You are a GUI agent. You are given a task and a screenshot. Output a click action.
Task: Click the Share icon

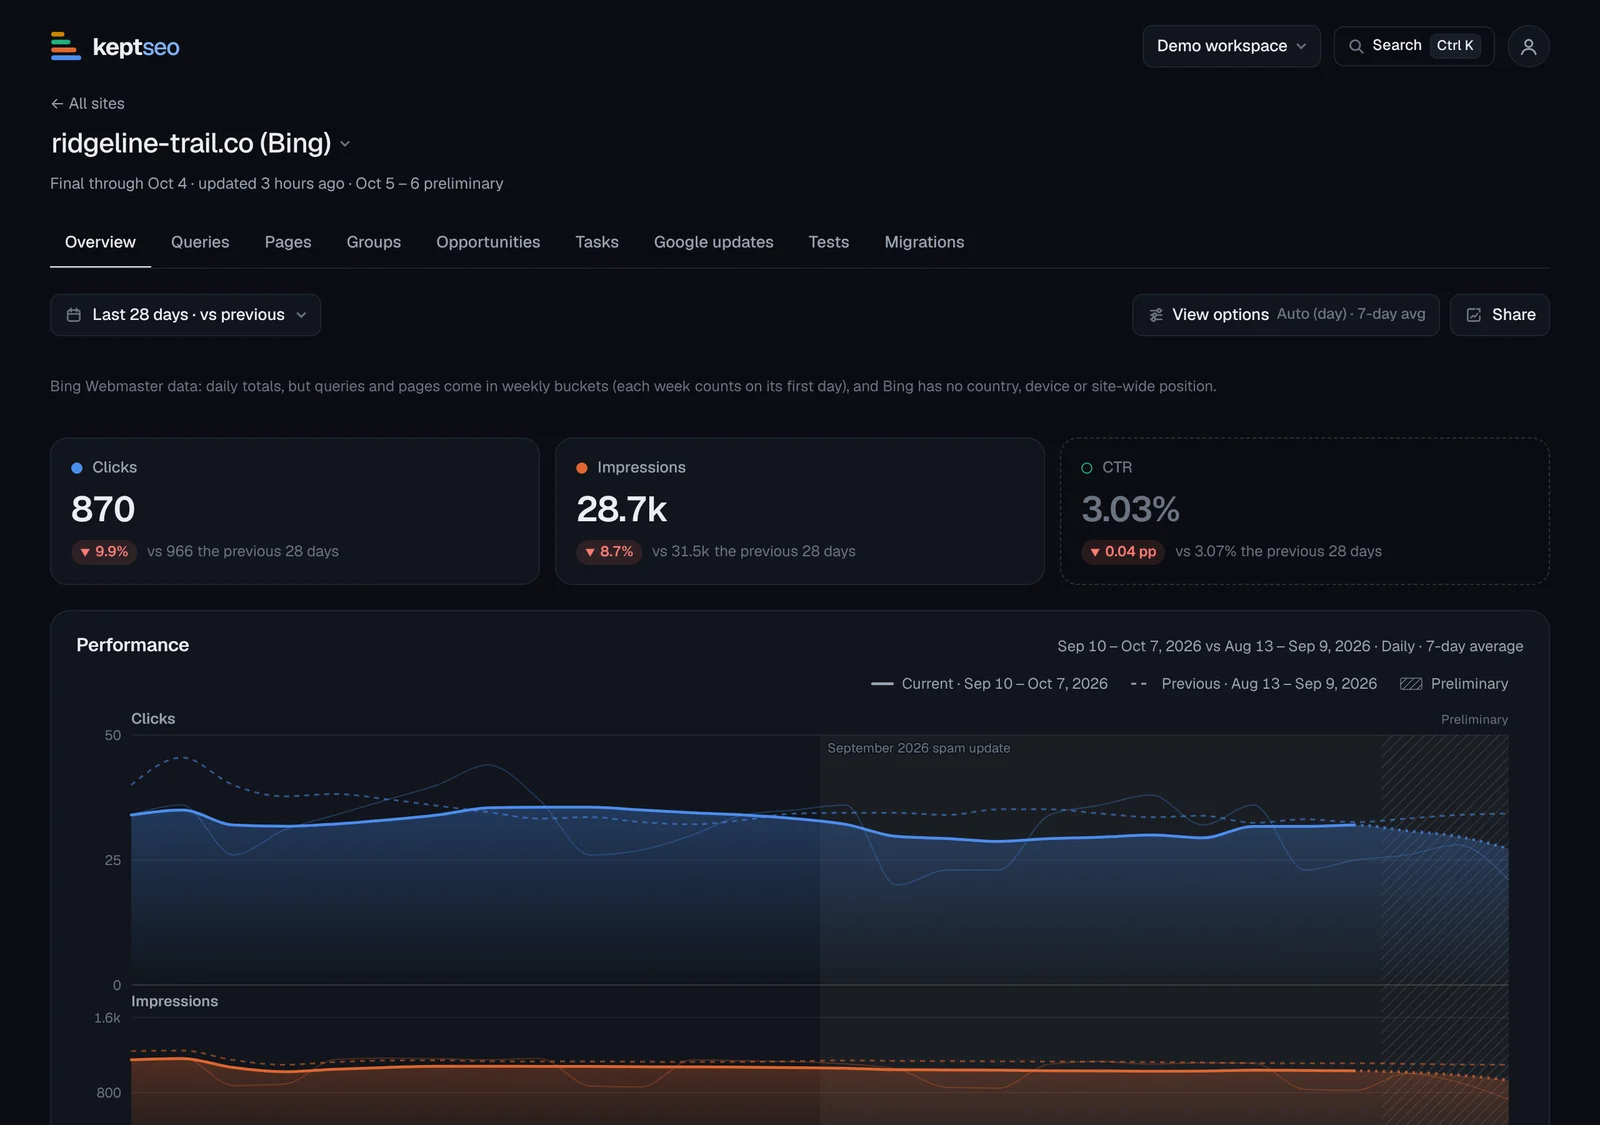pos(1474,315)
